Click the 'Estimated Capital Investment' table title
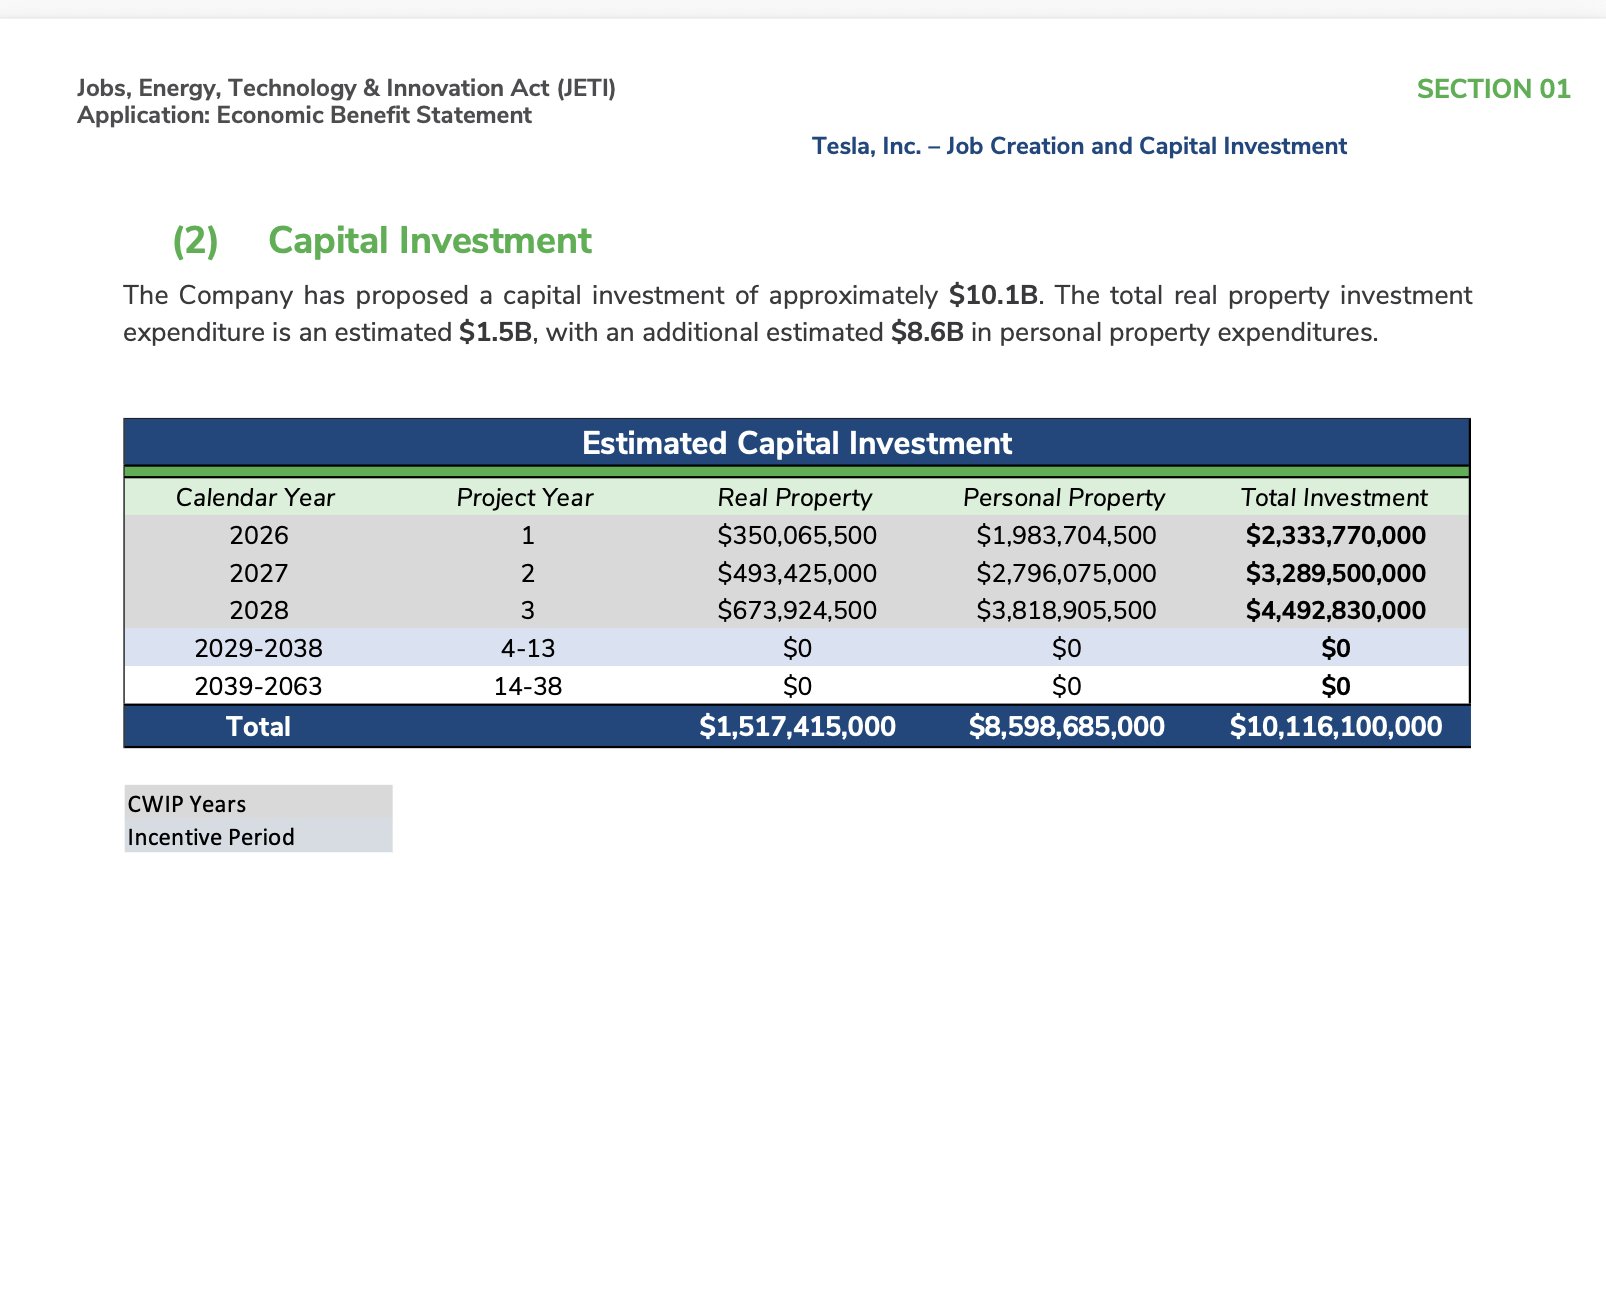This screenshot has width=1606, height=1308. (x=797, y=443)
